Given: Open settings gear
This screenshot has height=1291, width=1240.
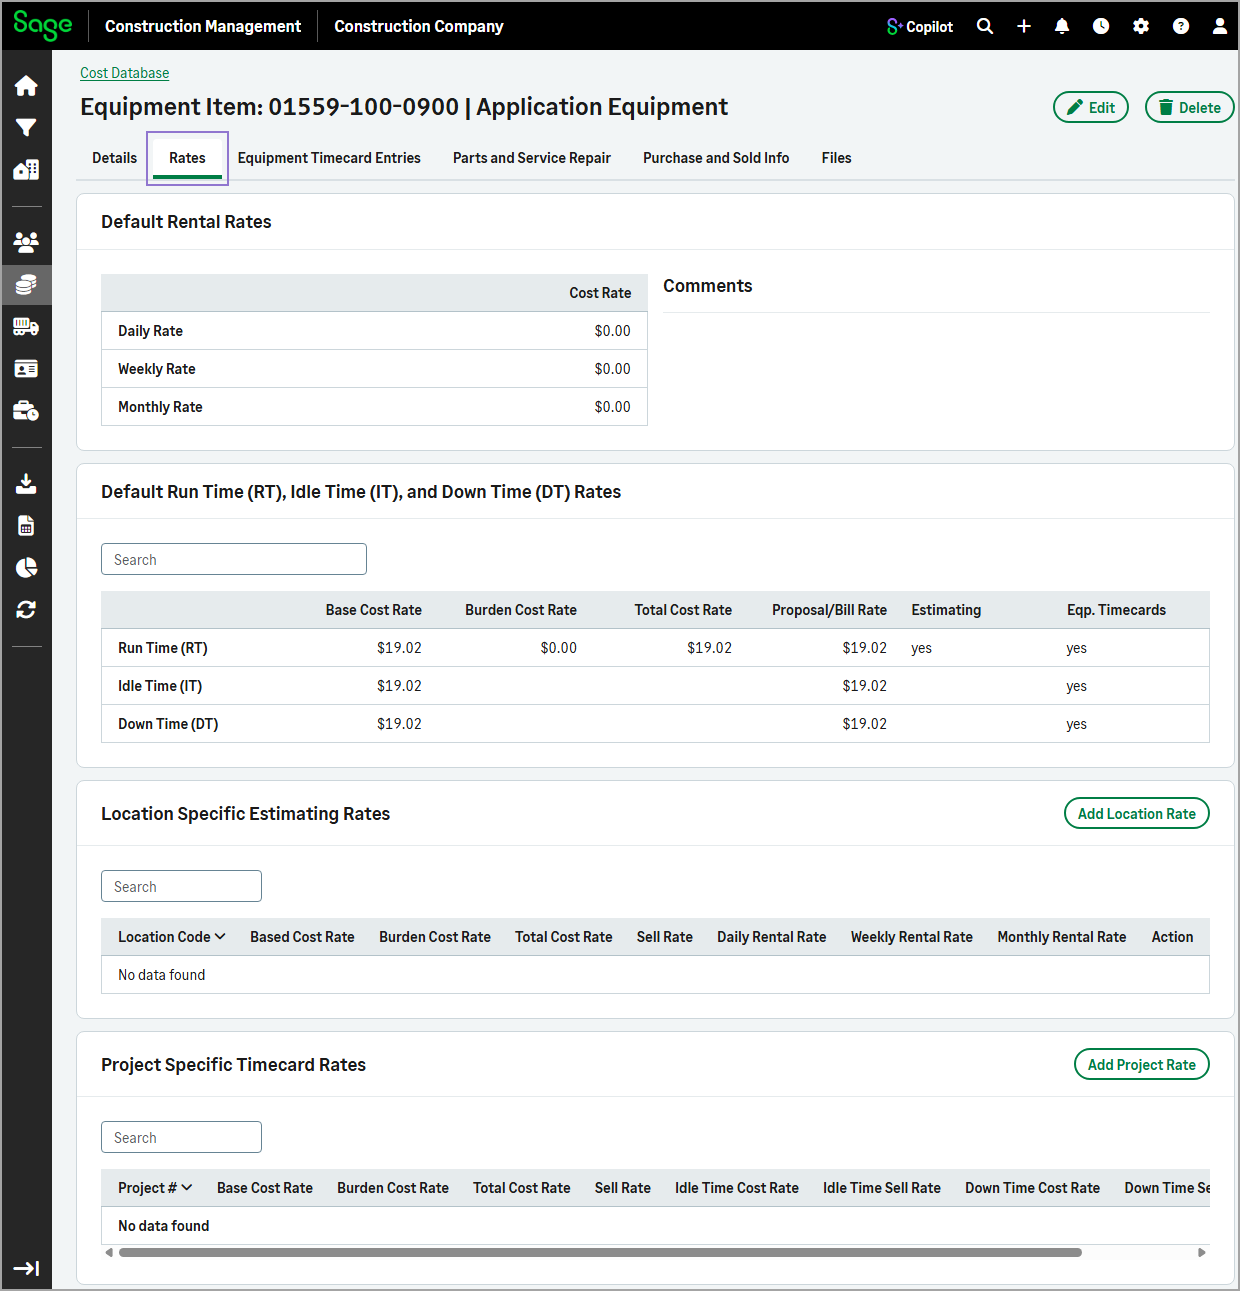Looking at the screenshot, I should [x=1141, y=26].
